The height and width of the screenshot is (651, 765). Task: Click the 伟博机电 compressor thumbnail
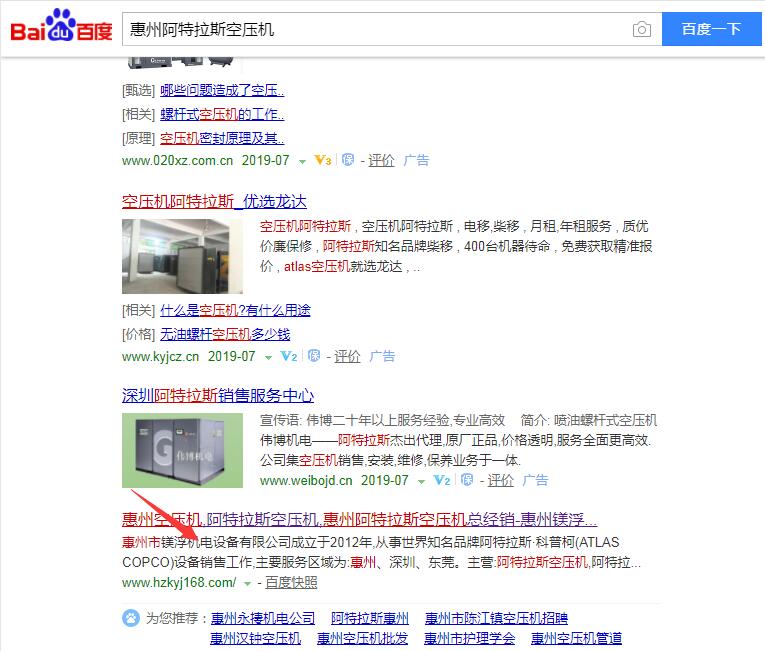pyautogui.click(x=182, y=450)
